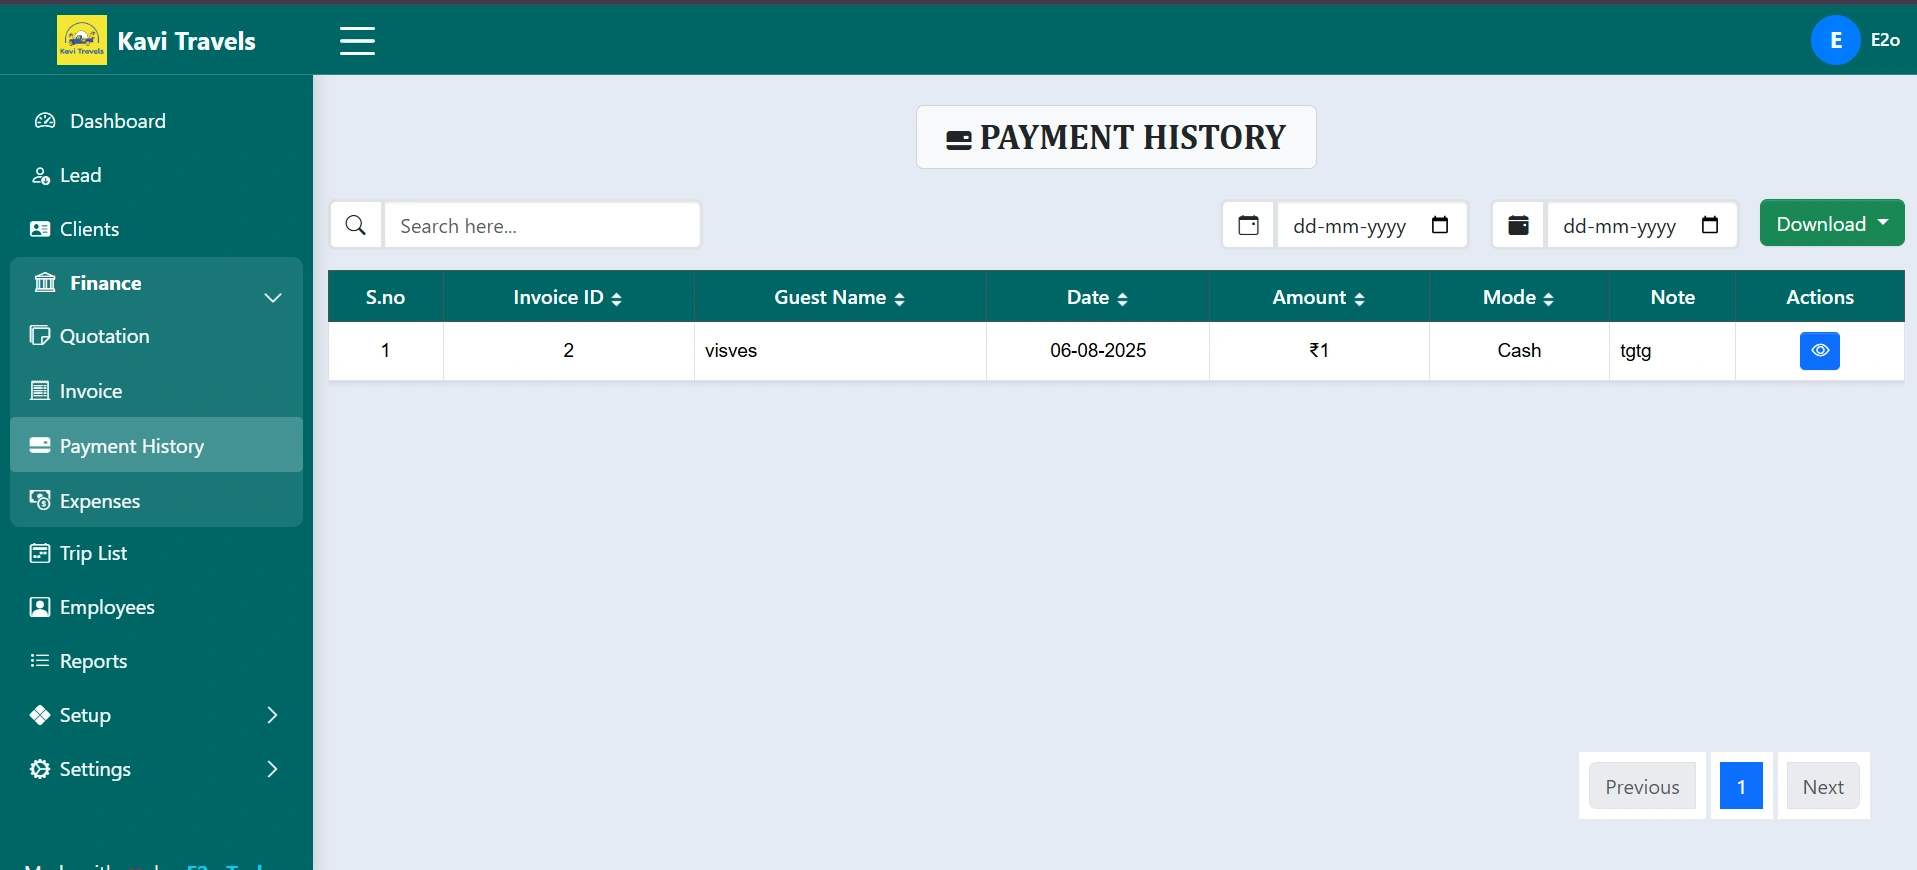View payment details with eye icon

(1819, 351)
